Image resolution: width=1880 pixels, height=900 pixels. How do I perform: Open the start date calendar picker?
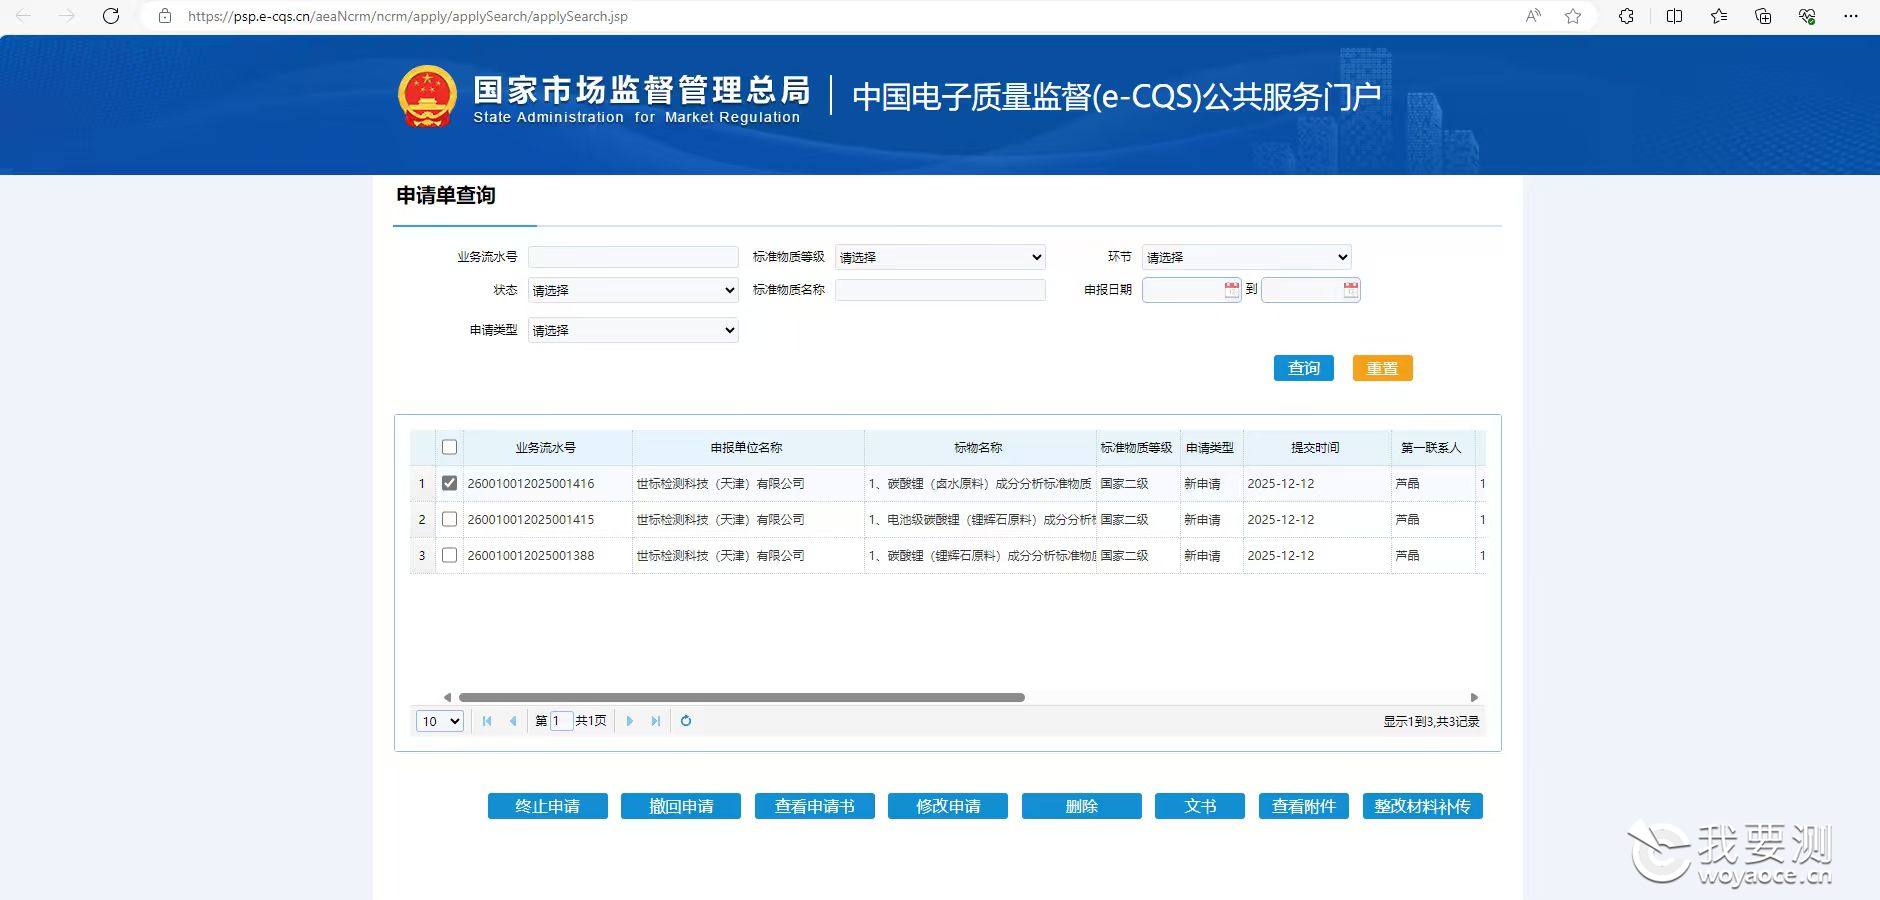tap(1232, 290)
